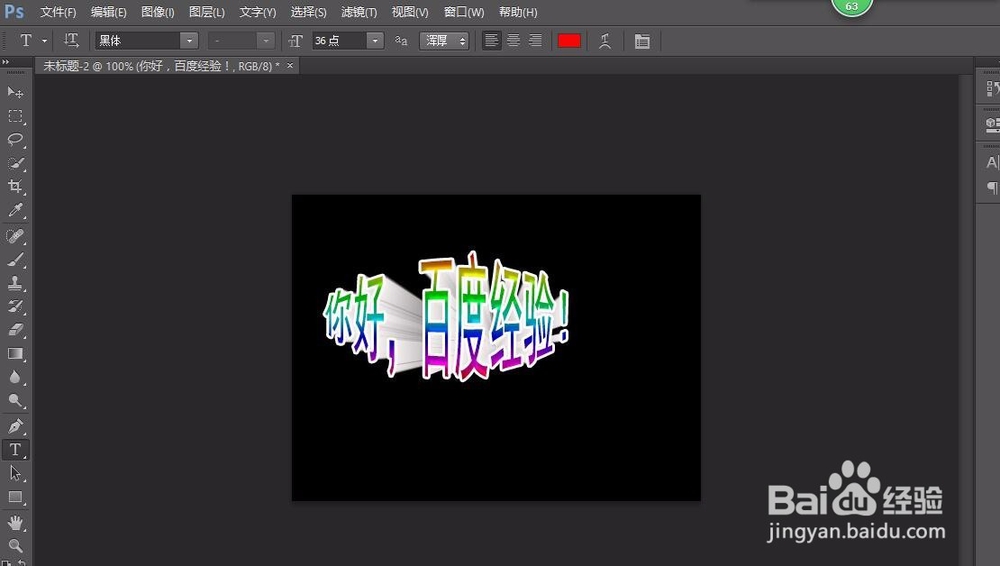This screenshot has width=1000, height=566.
Task: Open the 编辑(E) menu
Action: 108,12
